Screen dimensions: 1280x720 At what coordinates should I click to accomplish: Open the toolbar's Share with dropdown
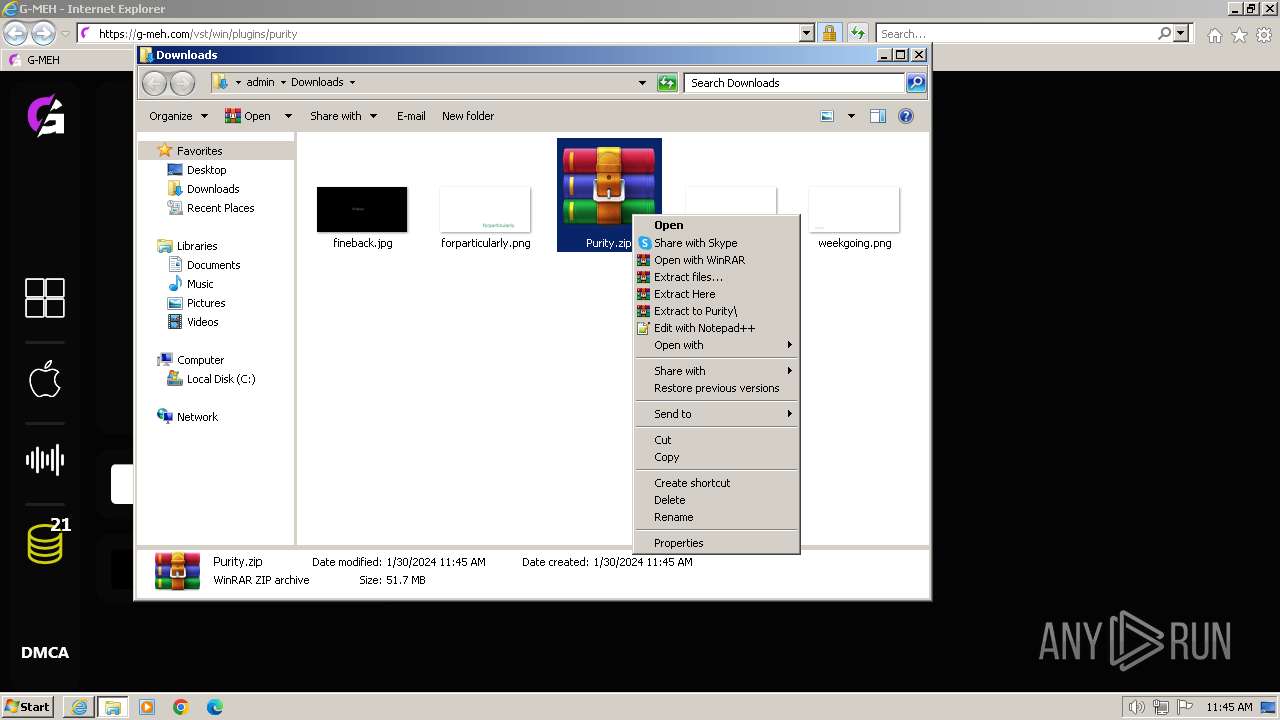click(343, 116)
